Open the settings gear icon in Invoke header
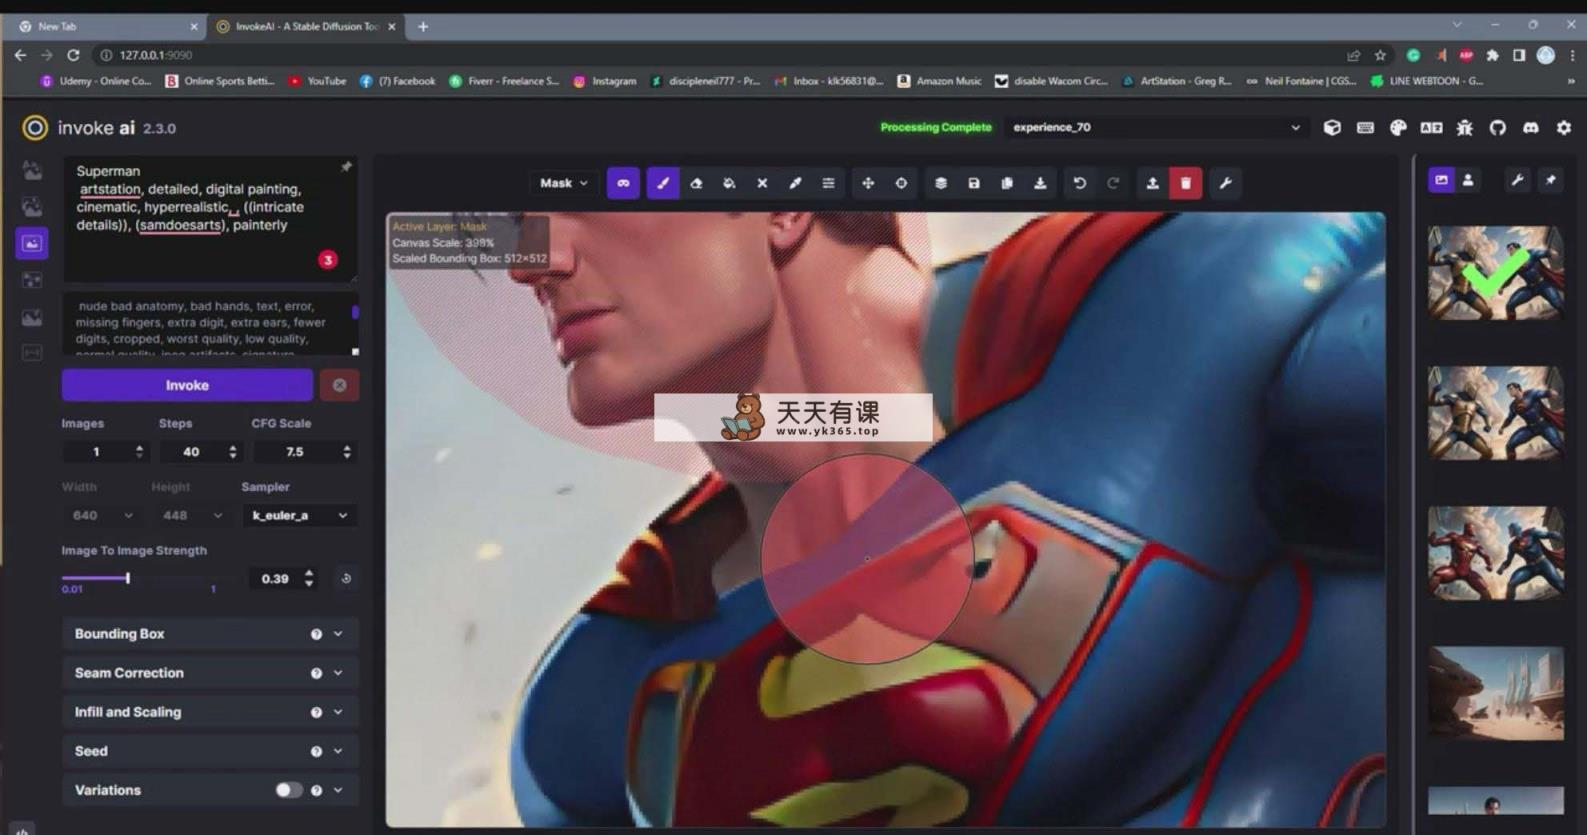 (x=1564, y=128)
